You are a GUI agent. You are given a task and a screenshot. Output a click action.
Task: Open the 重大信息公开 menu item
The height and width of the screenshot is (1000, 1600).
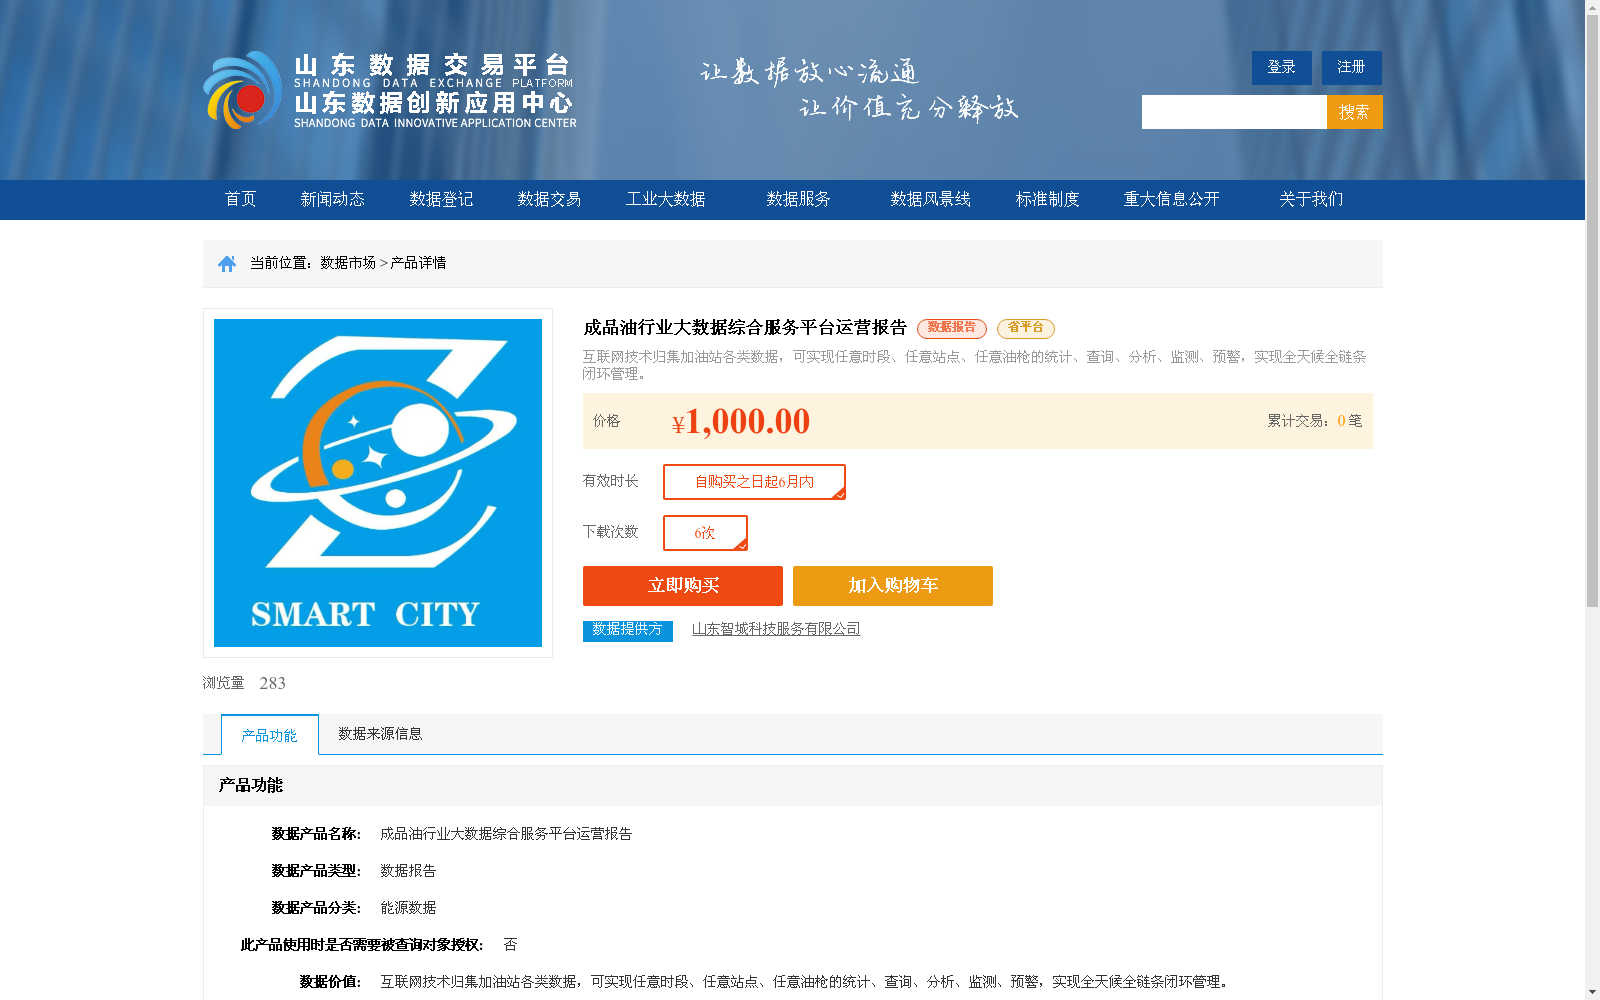[1172, 199]
